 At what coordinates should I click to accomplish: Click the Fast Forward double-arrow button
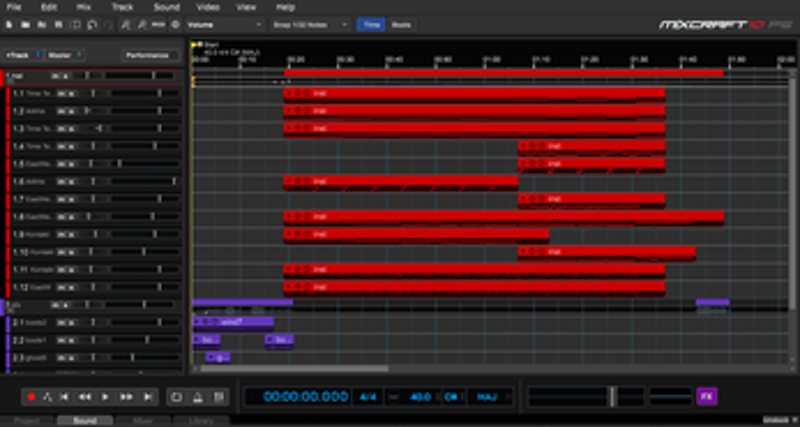[126, 396]
